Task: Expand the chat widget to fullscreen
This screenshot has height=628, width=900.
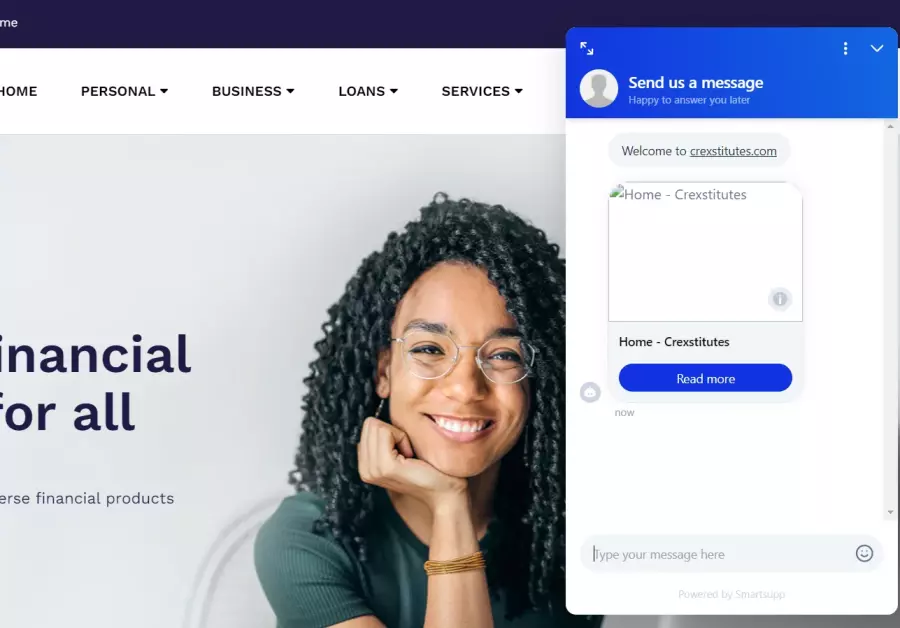Action: pos(587,48)
